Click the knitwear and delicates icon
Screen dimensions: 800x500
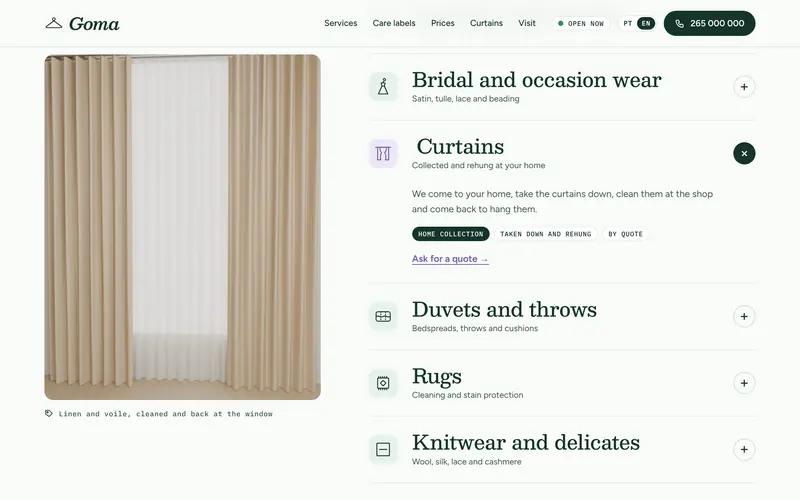pos(383,449)
